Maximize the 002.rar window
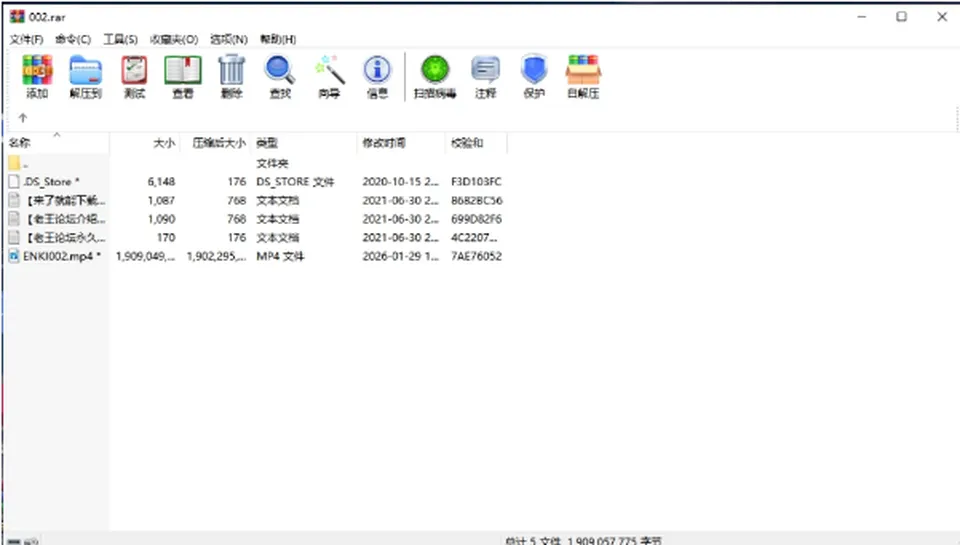 [x=901, y=17]
